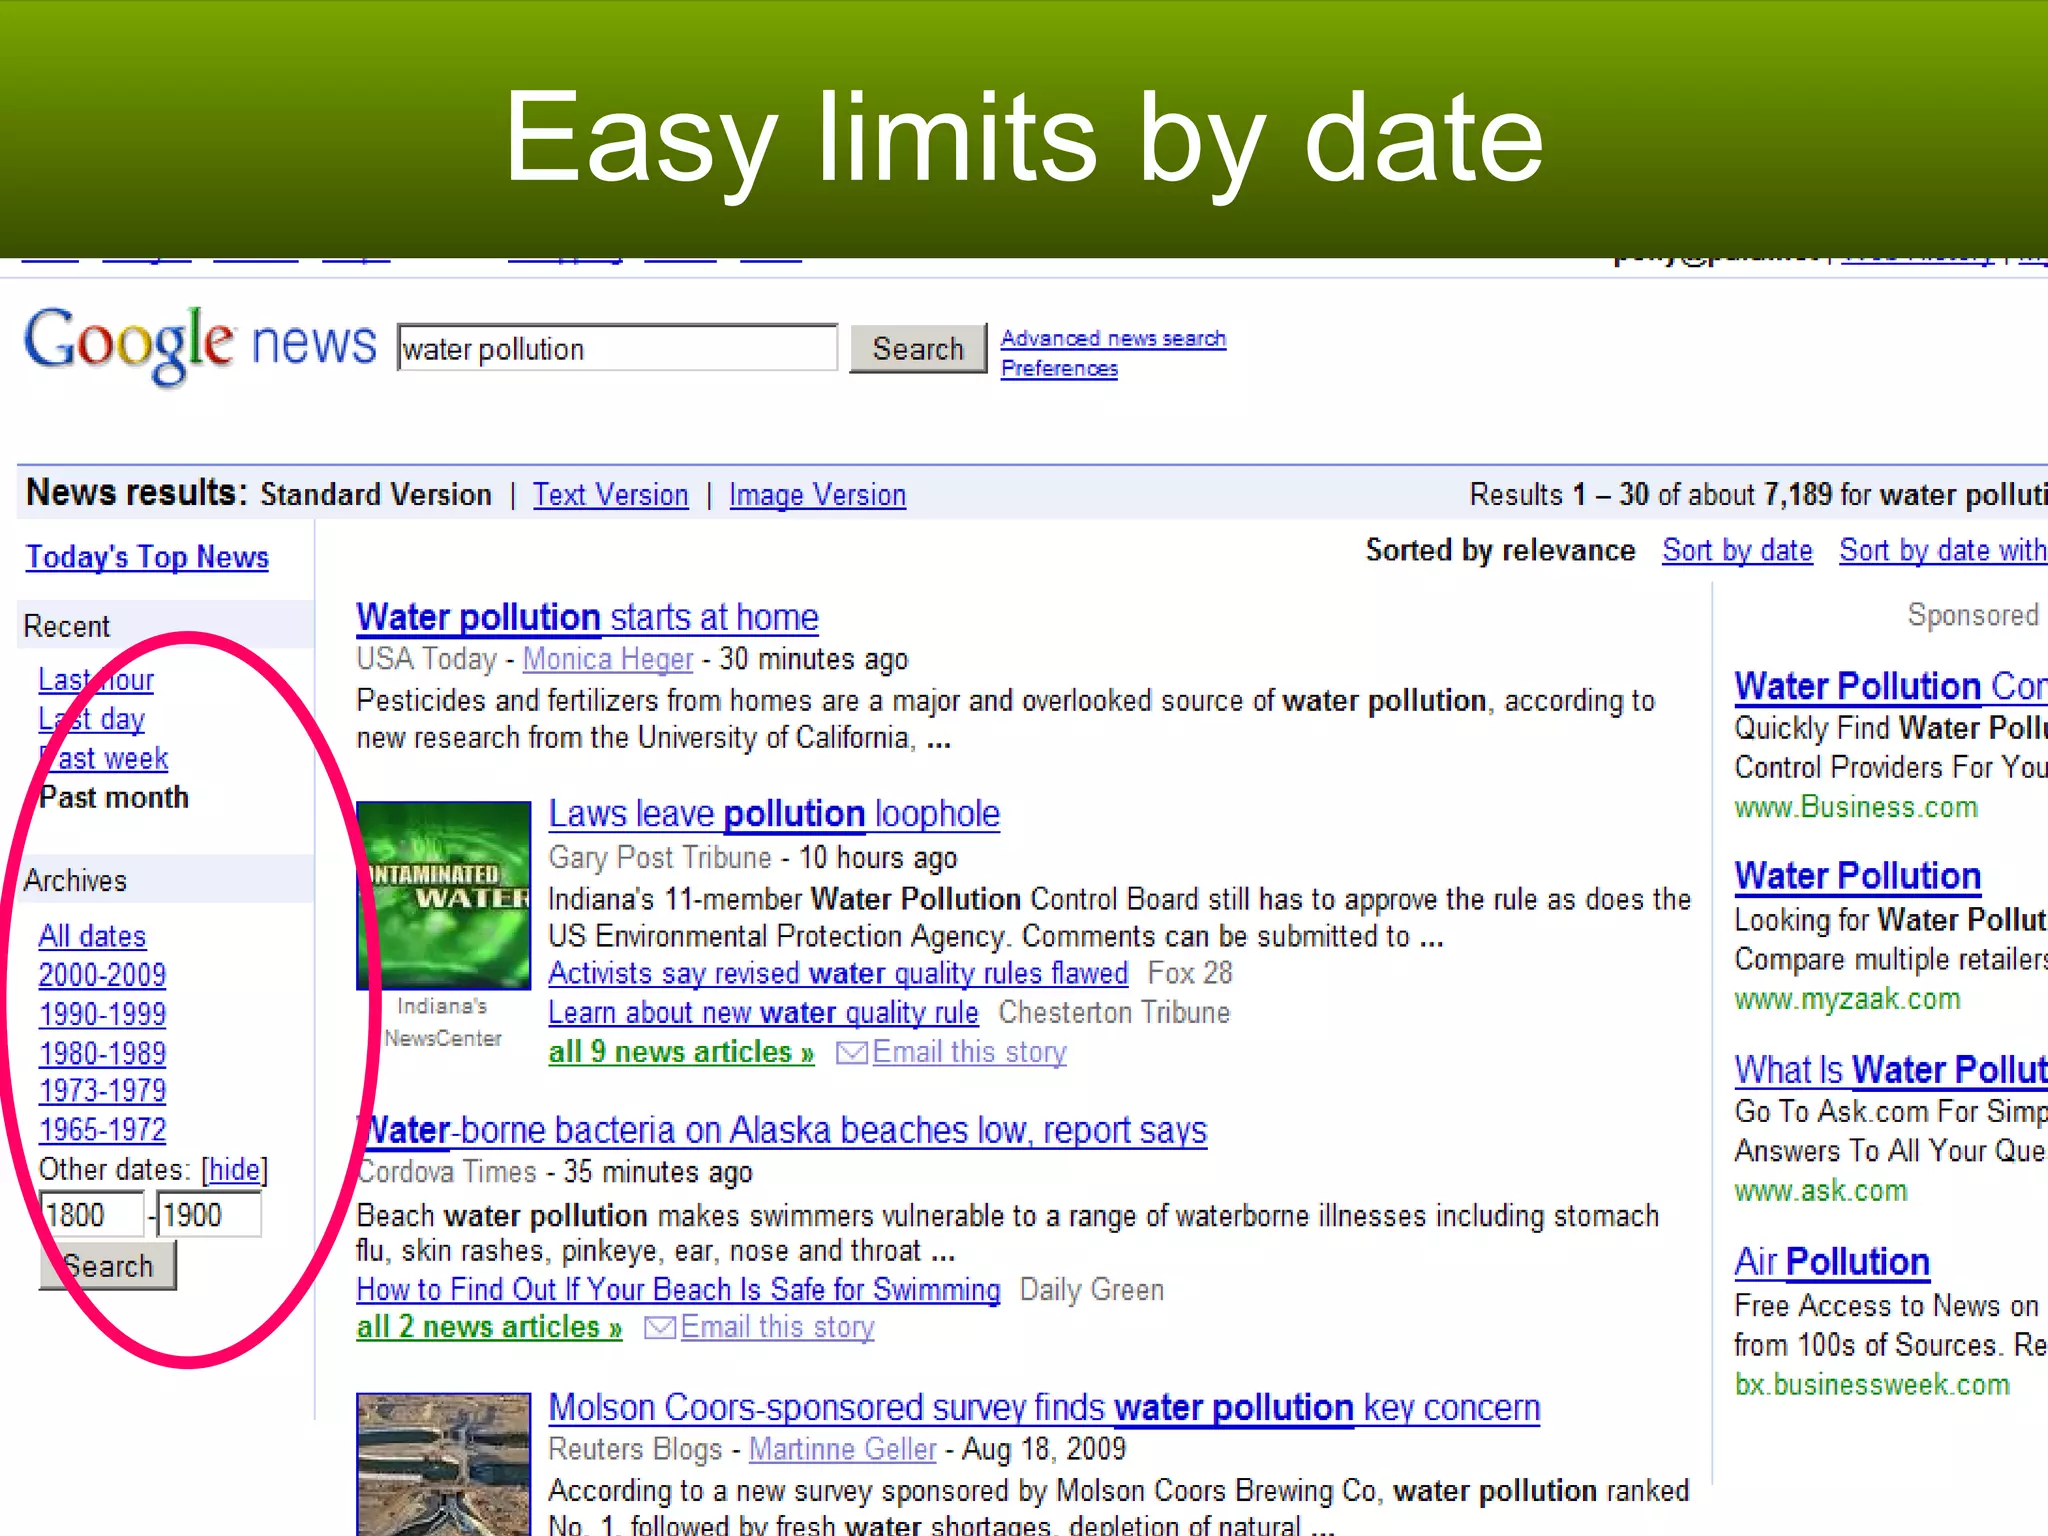
Task: Open How to Find Out If Your Beach Is Safe
Action: tap(678, 1290)
